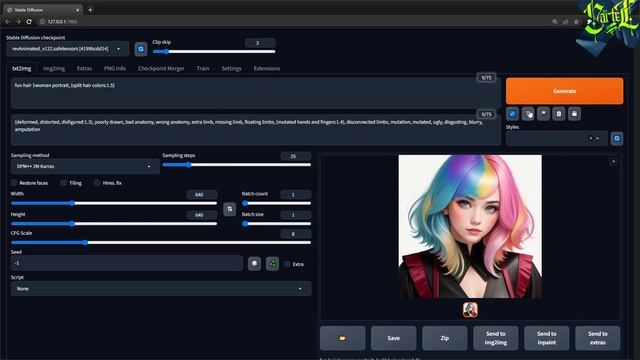Screen dimensions: 640x360
Task: Open the Checkpoint Merger tab
Action: coord(161,69)
